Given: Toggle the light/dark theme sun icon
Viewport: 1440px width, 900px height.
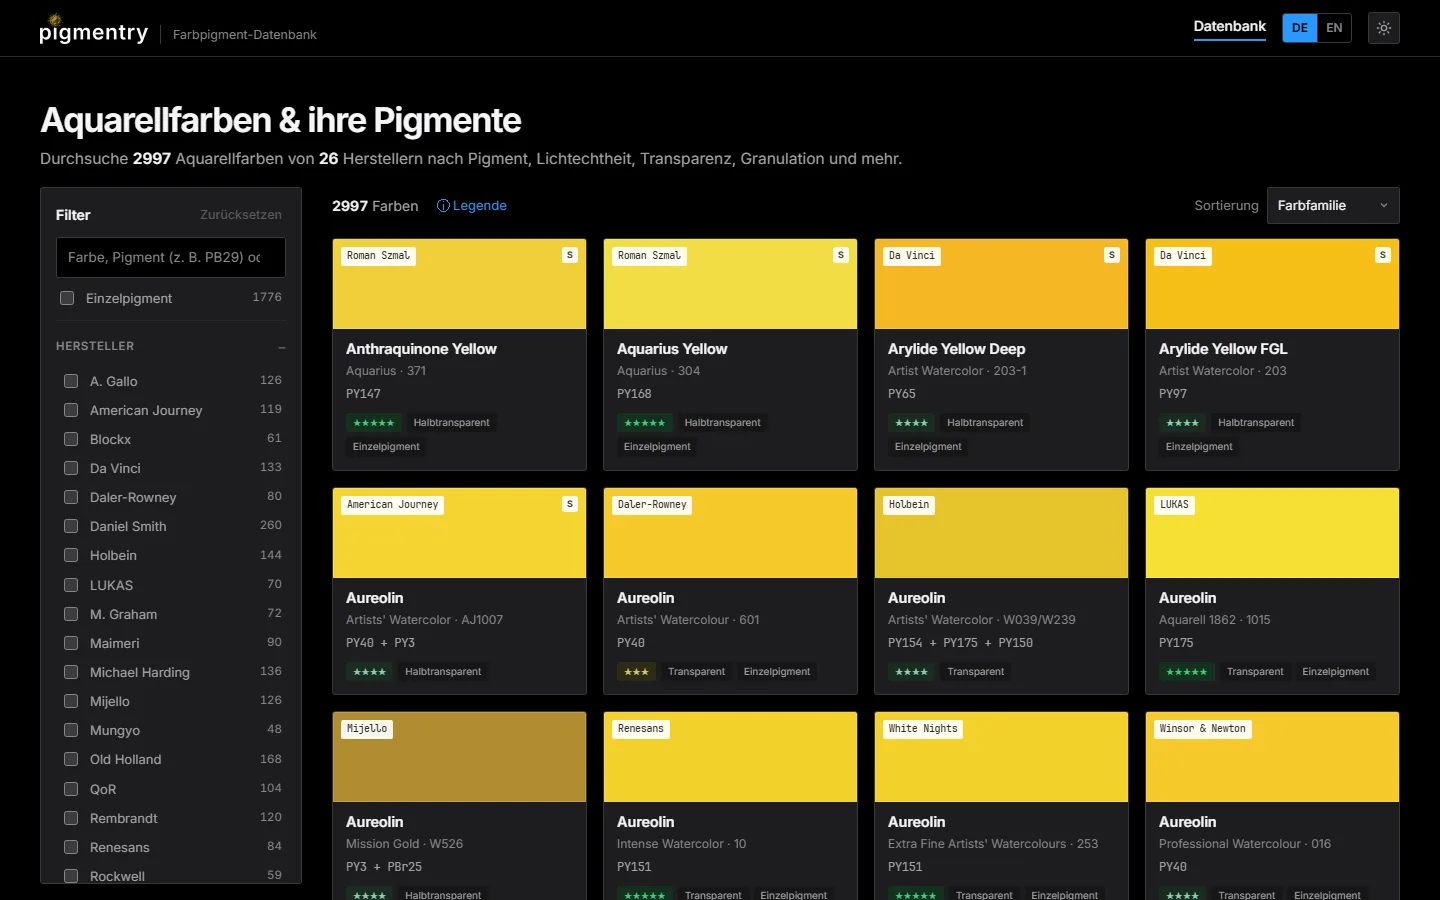Looking at the screenshot, I should [1384, 28].
